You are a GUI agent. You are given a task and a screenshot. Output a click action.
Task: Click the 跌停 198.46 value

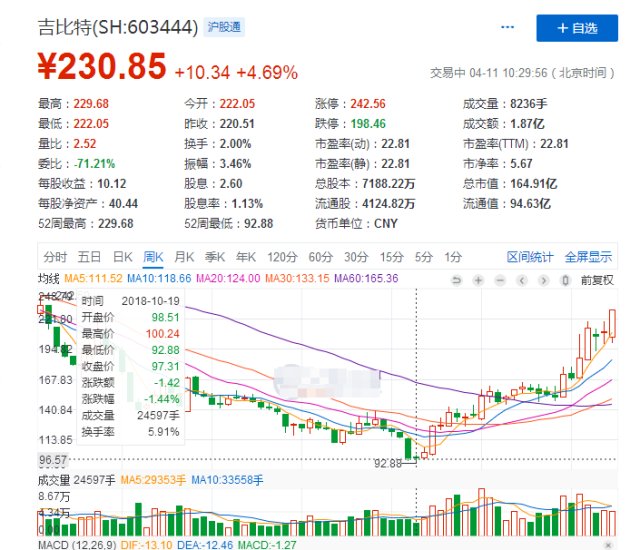[368, 124]
